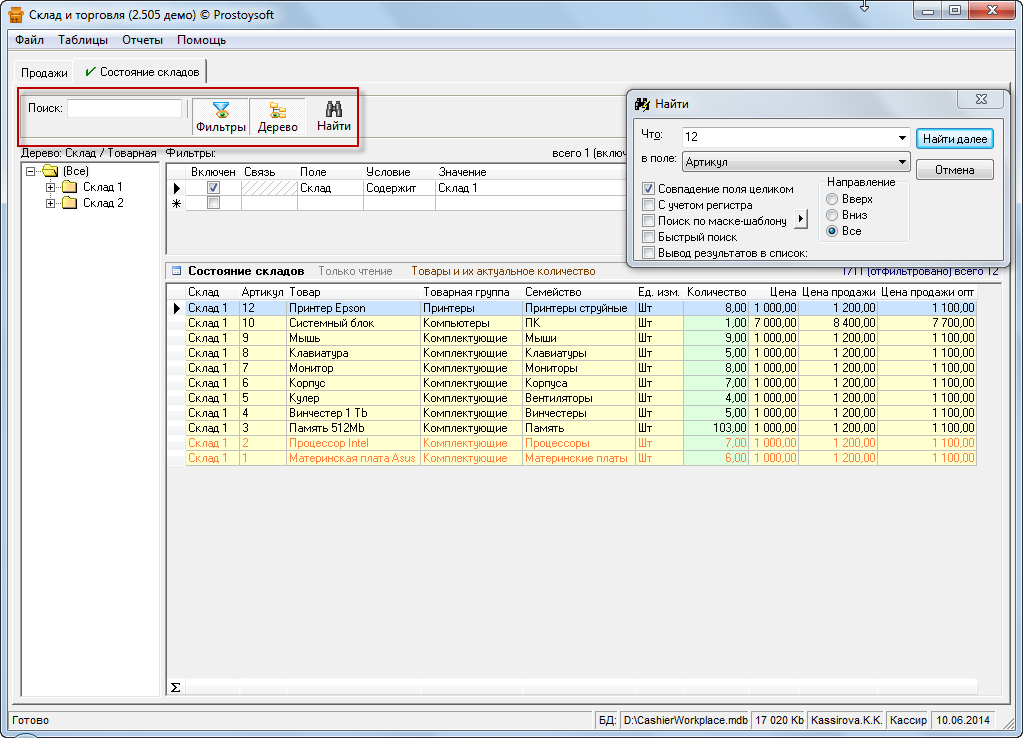Open the Filters funnel tool
The height and width of the screenshot is (738, 1023).
coord(221,111)
